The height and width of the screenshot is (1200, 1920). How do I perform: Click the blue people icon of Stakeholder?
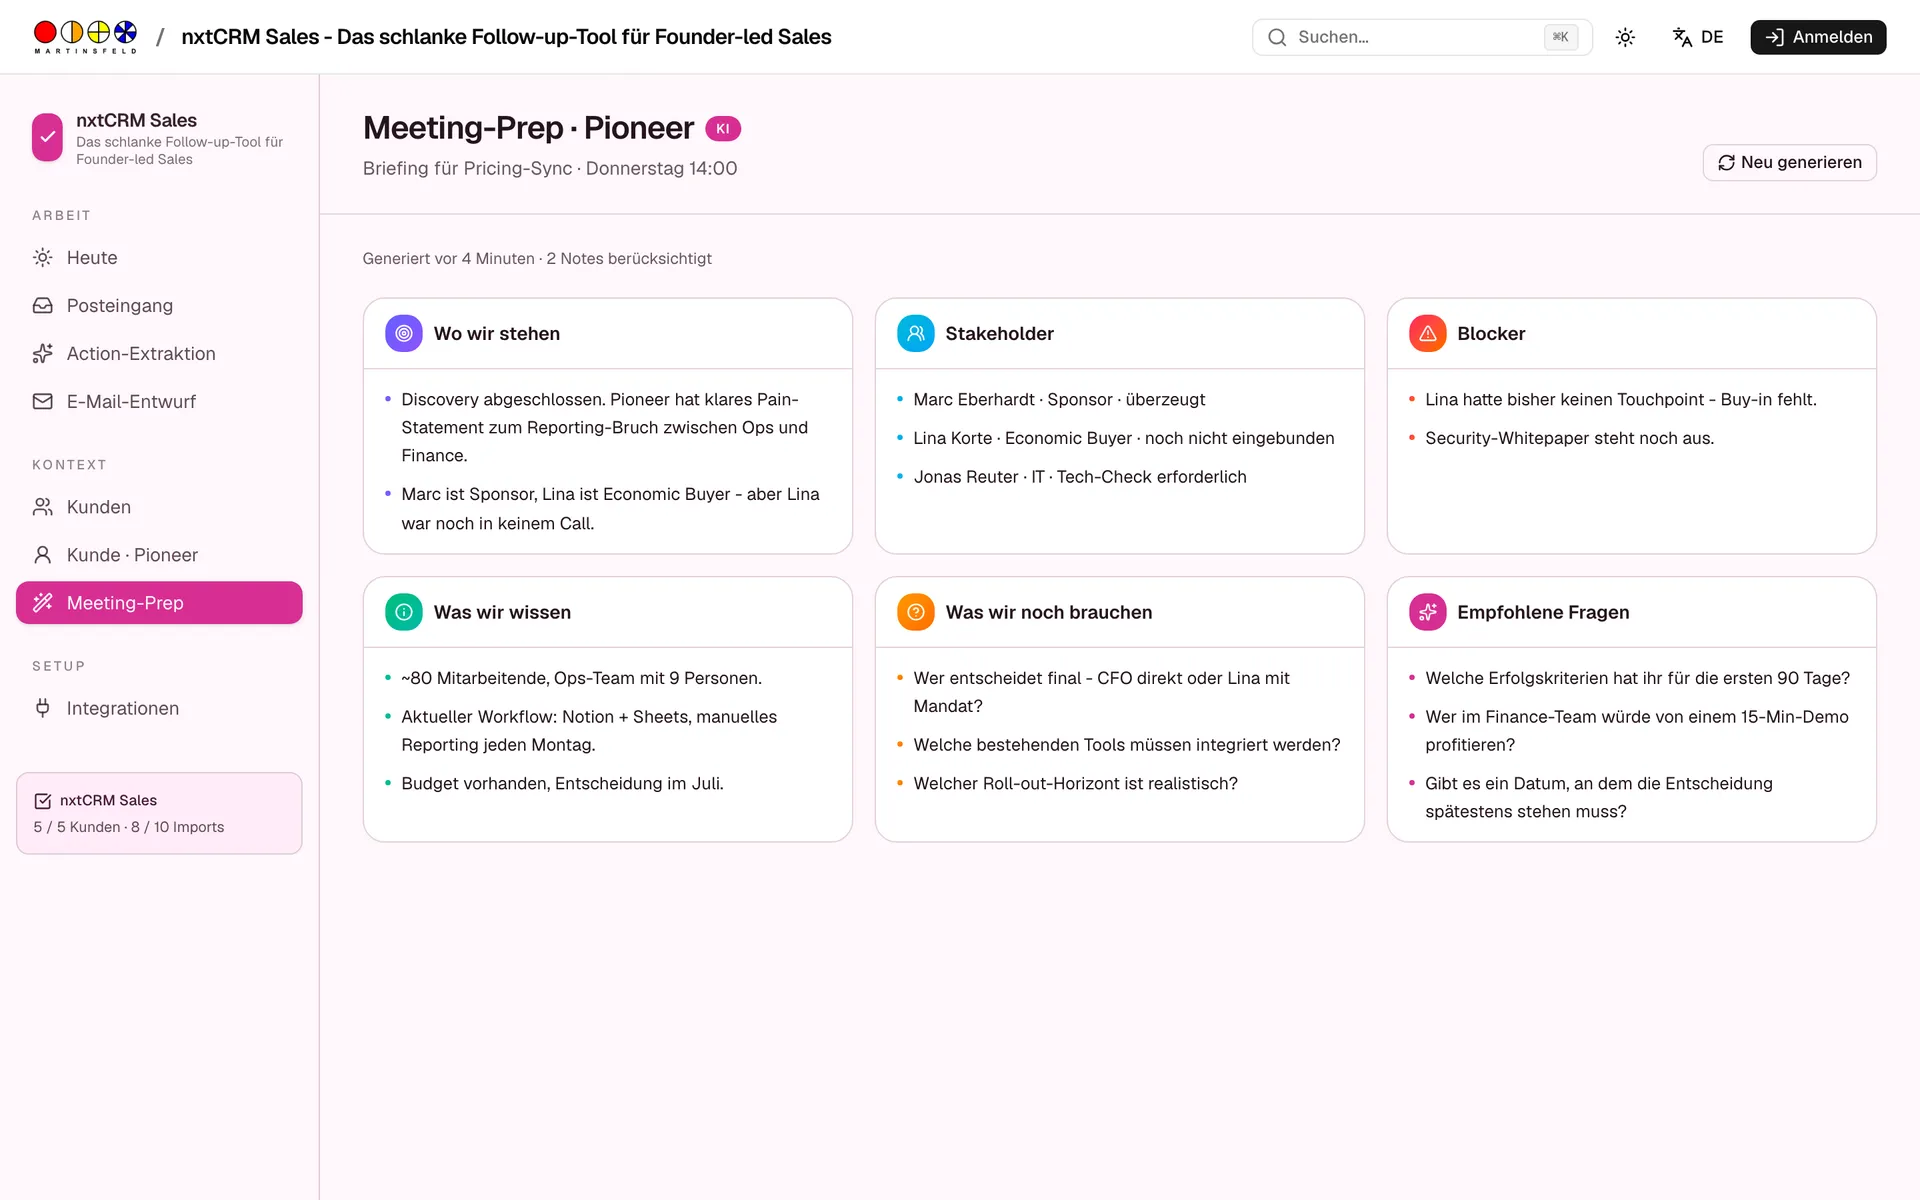[916, 333]
